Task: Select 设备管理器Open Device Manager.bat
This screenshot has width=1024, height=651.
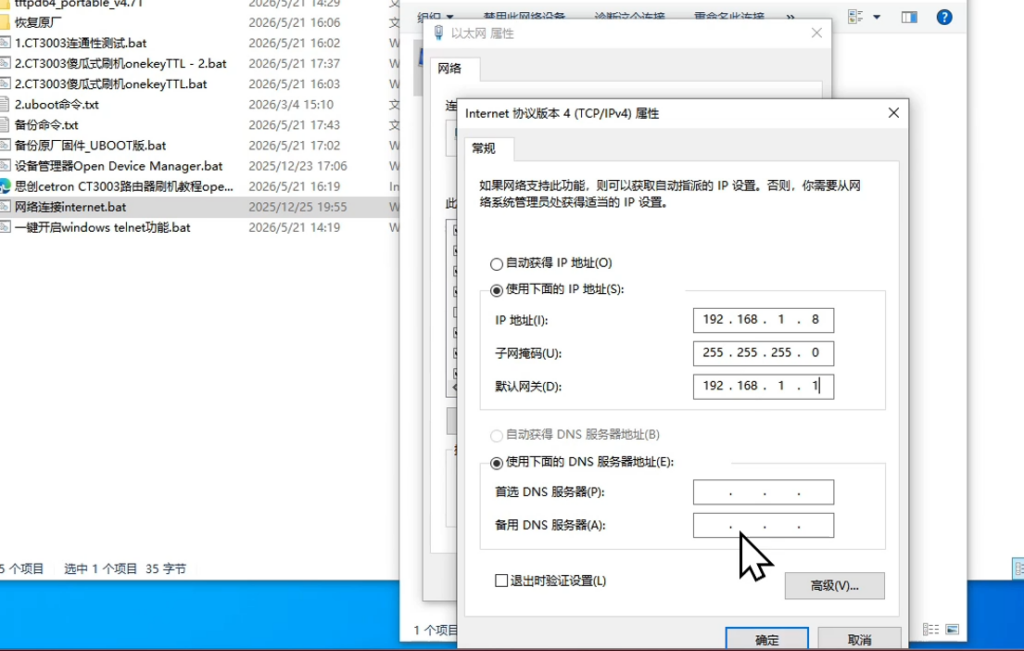Action: pyautogui.click(x=119, y=166)
